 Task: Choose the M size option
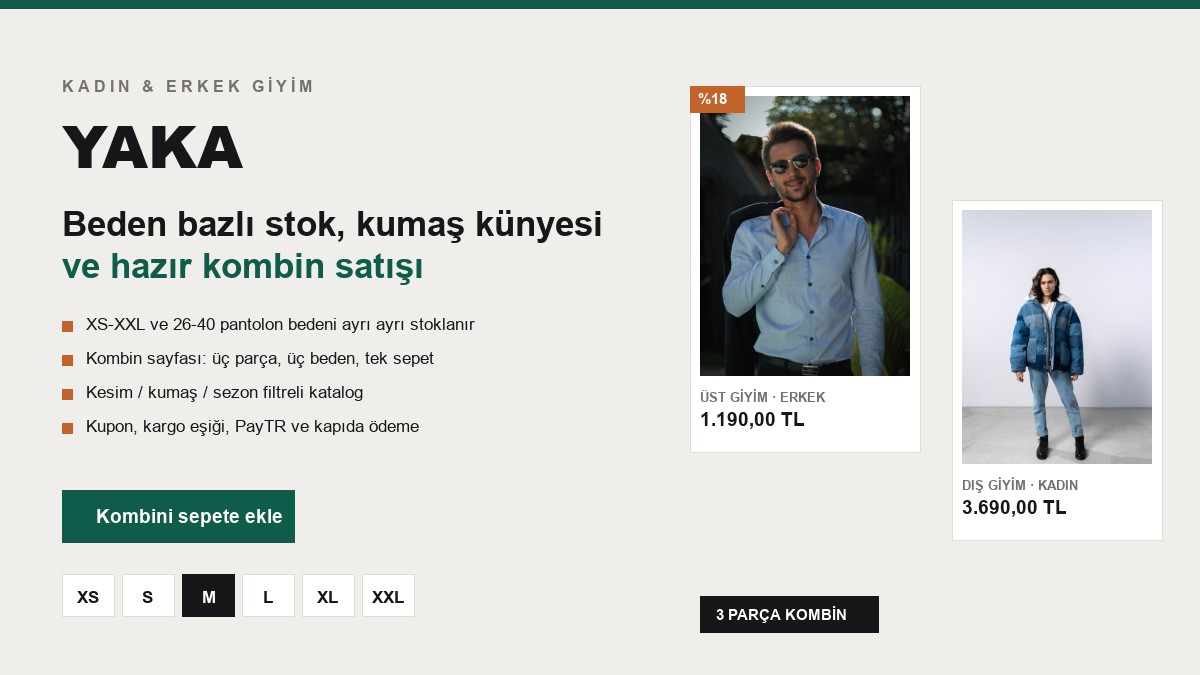pyautogui.click(x=208, y=596)
